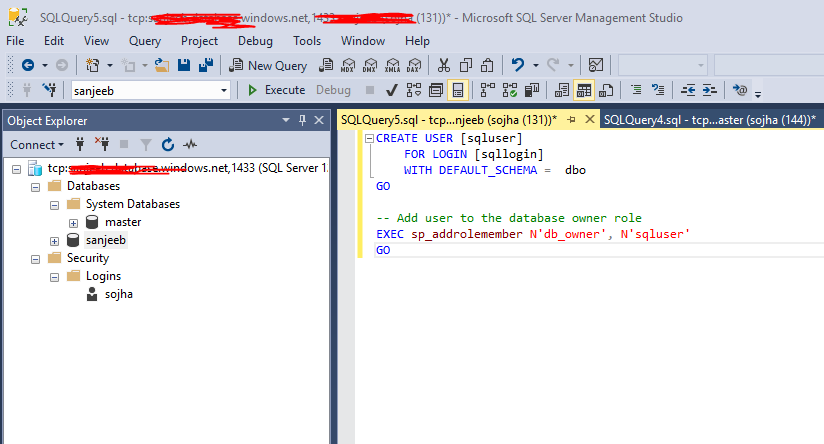
Task: Click the New Query button
Action: click(x=268, y=65)
